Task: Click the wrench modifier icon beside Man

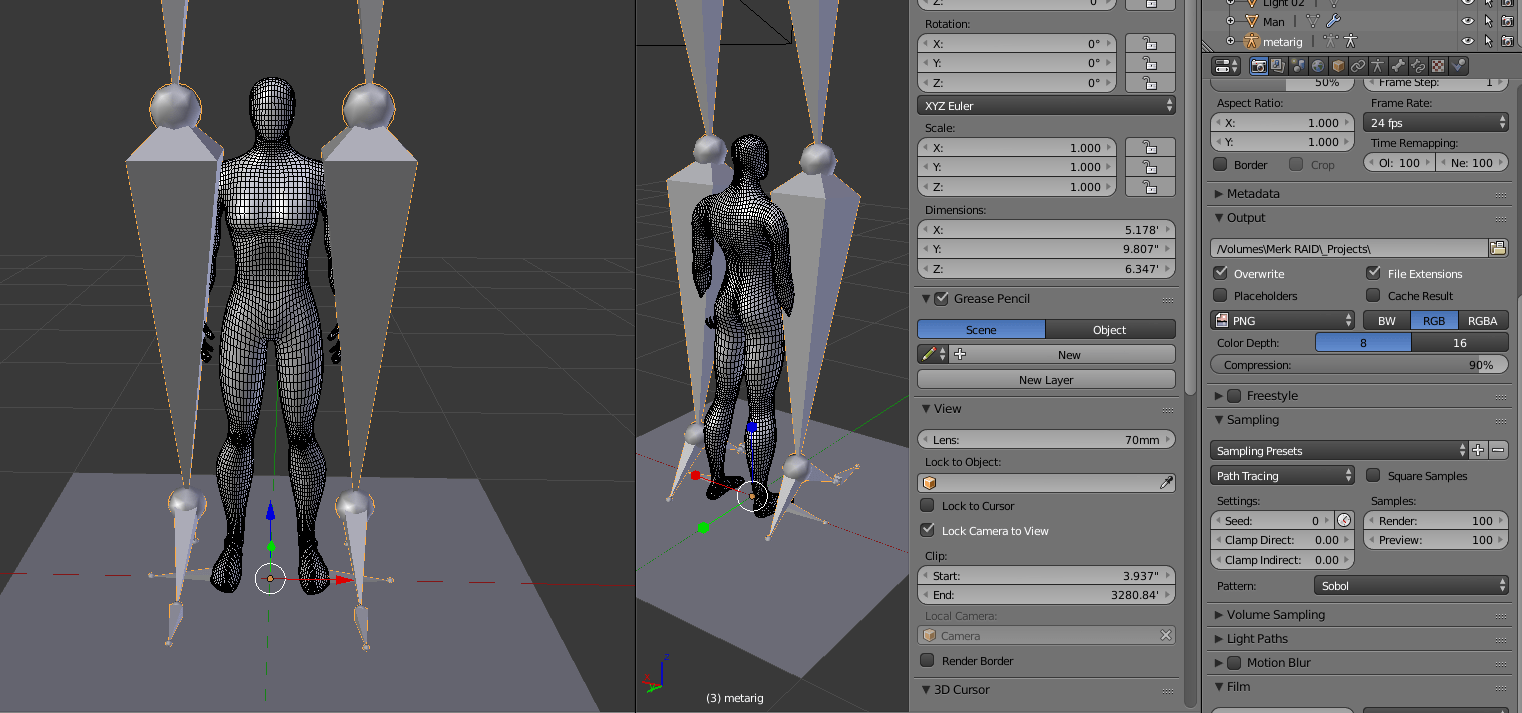Action: [1333, 20]
